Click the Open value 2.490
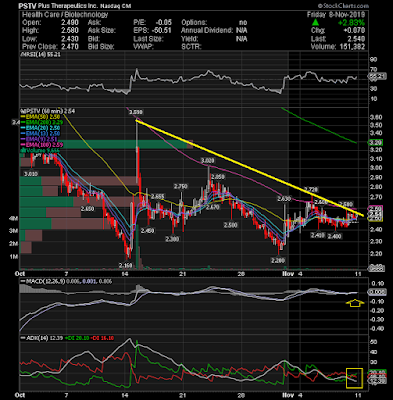The image size is (393, 400). 70,22
